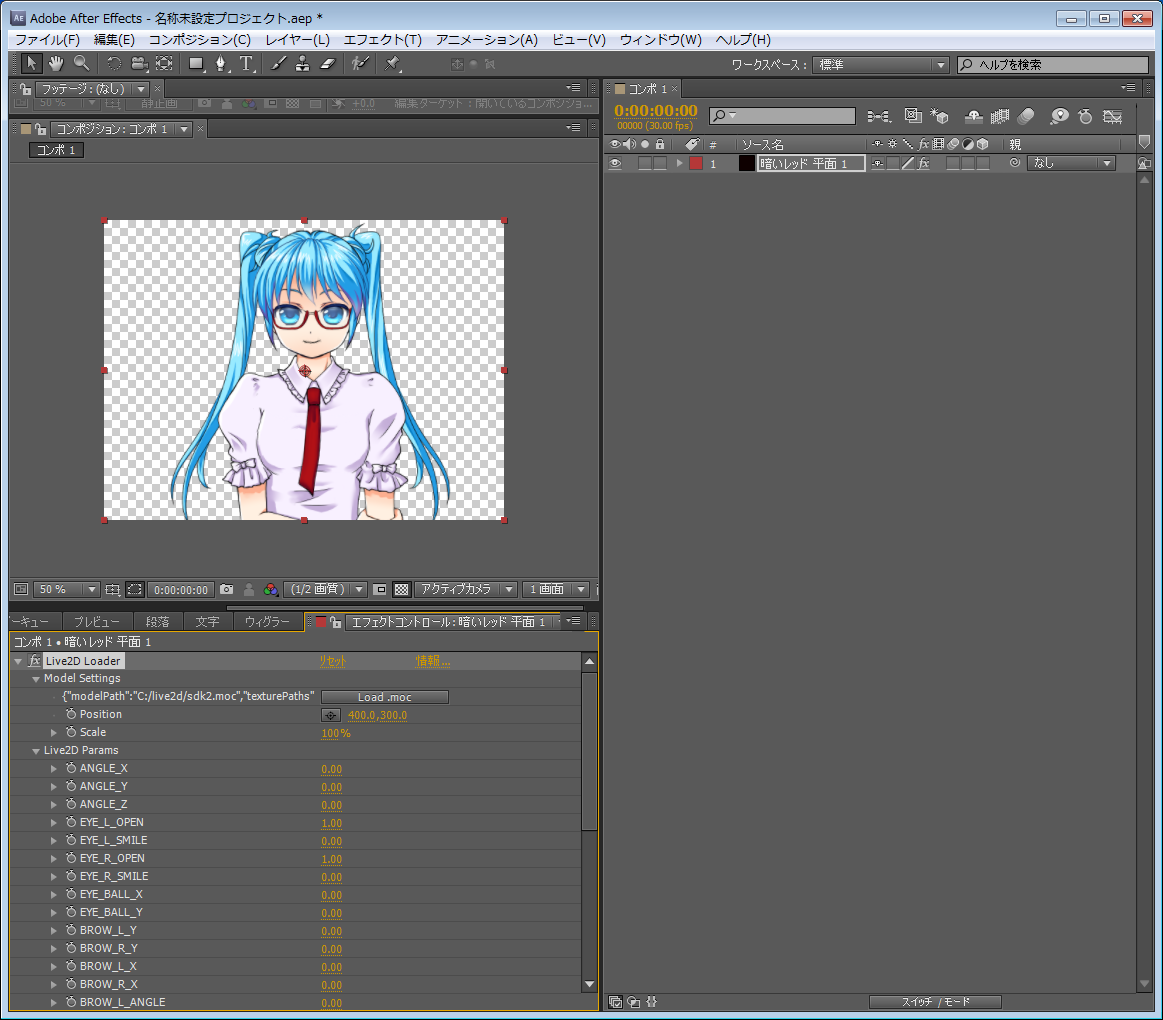Toggle lock on Composition viewer panel
Viewport: 1163px width, 1020px height.
pos(40,128)
